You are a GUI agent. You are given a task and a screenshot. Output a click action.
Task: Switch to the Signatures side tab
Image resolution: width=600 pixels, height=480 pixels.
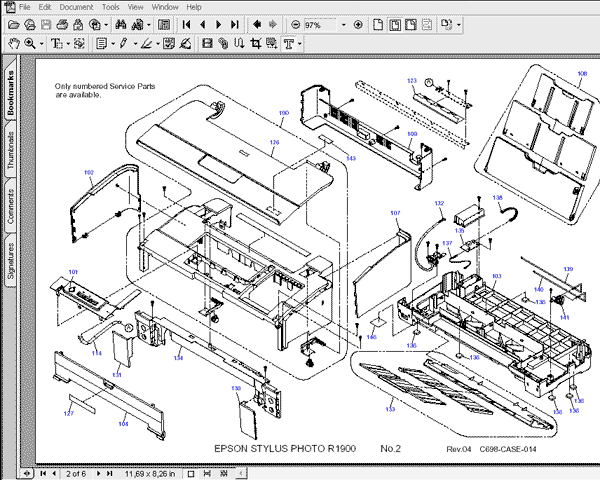(x=10, y=260)
